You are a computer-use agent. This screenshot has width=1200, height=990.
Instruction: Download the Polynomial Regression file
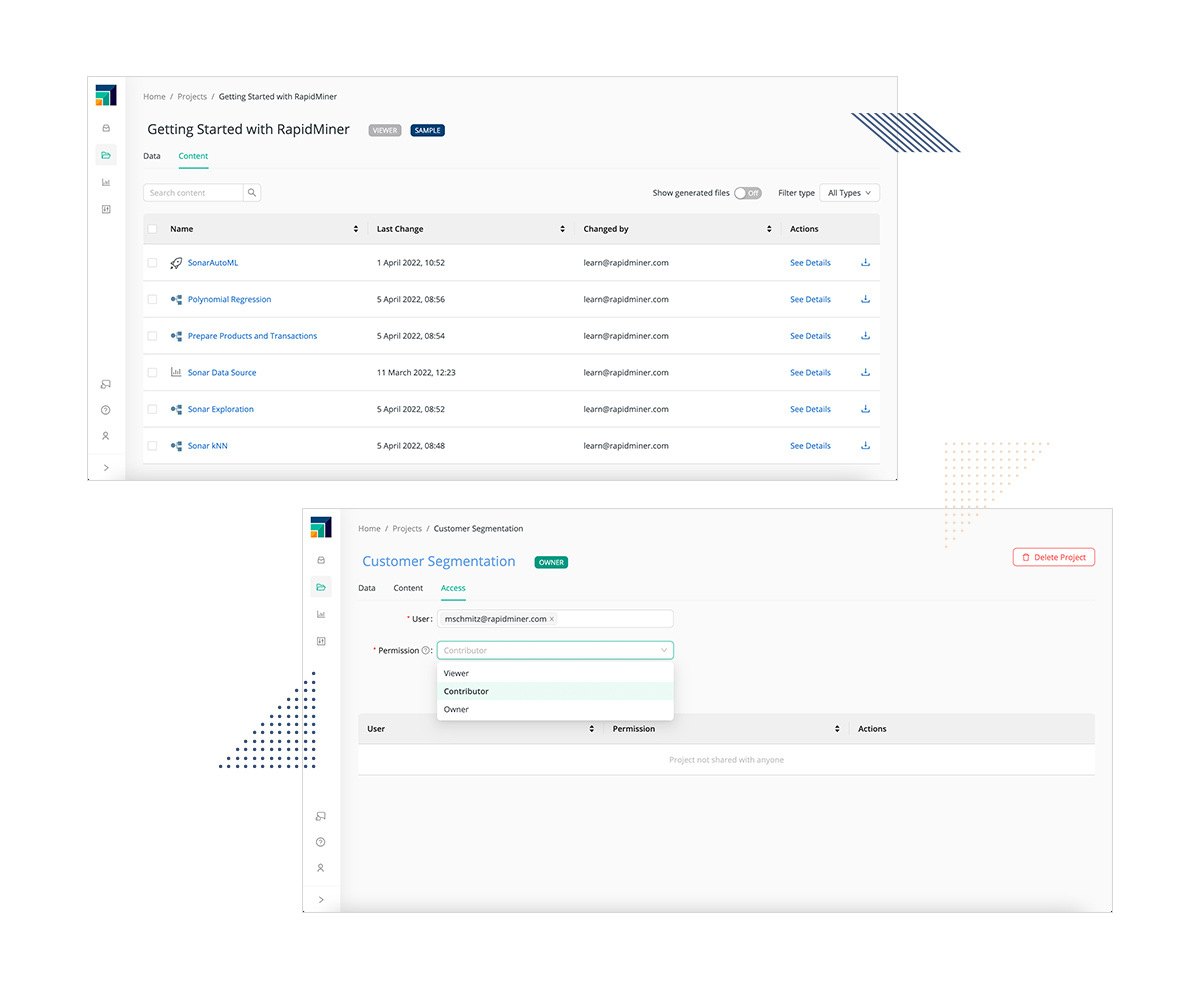[x=866, y=299]
